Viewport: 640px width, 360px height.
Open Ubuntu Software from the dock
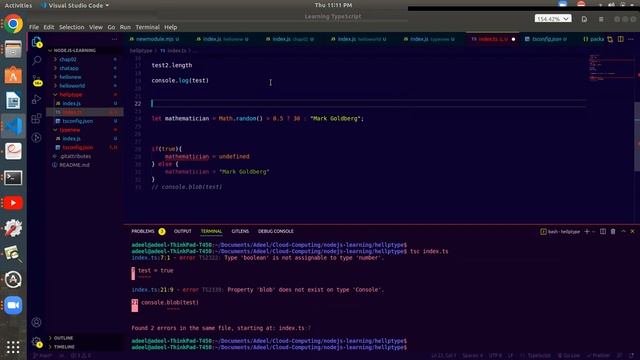pyautogui.click(x=13, y=76)
